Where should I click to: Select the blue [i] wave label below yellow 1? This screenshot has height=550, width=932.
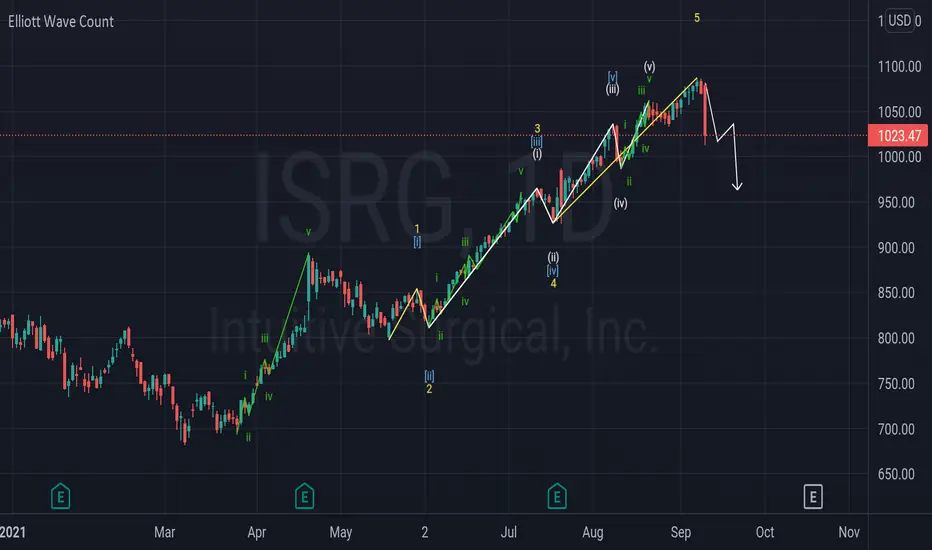point(417,241)
